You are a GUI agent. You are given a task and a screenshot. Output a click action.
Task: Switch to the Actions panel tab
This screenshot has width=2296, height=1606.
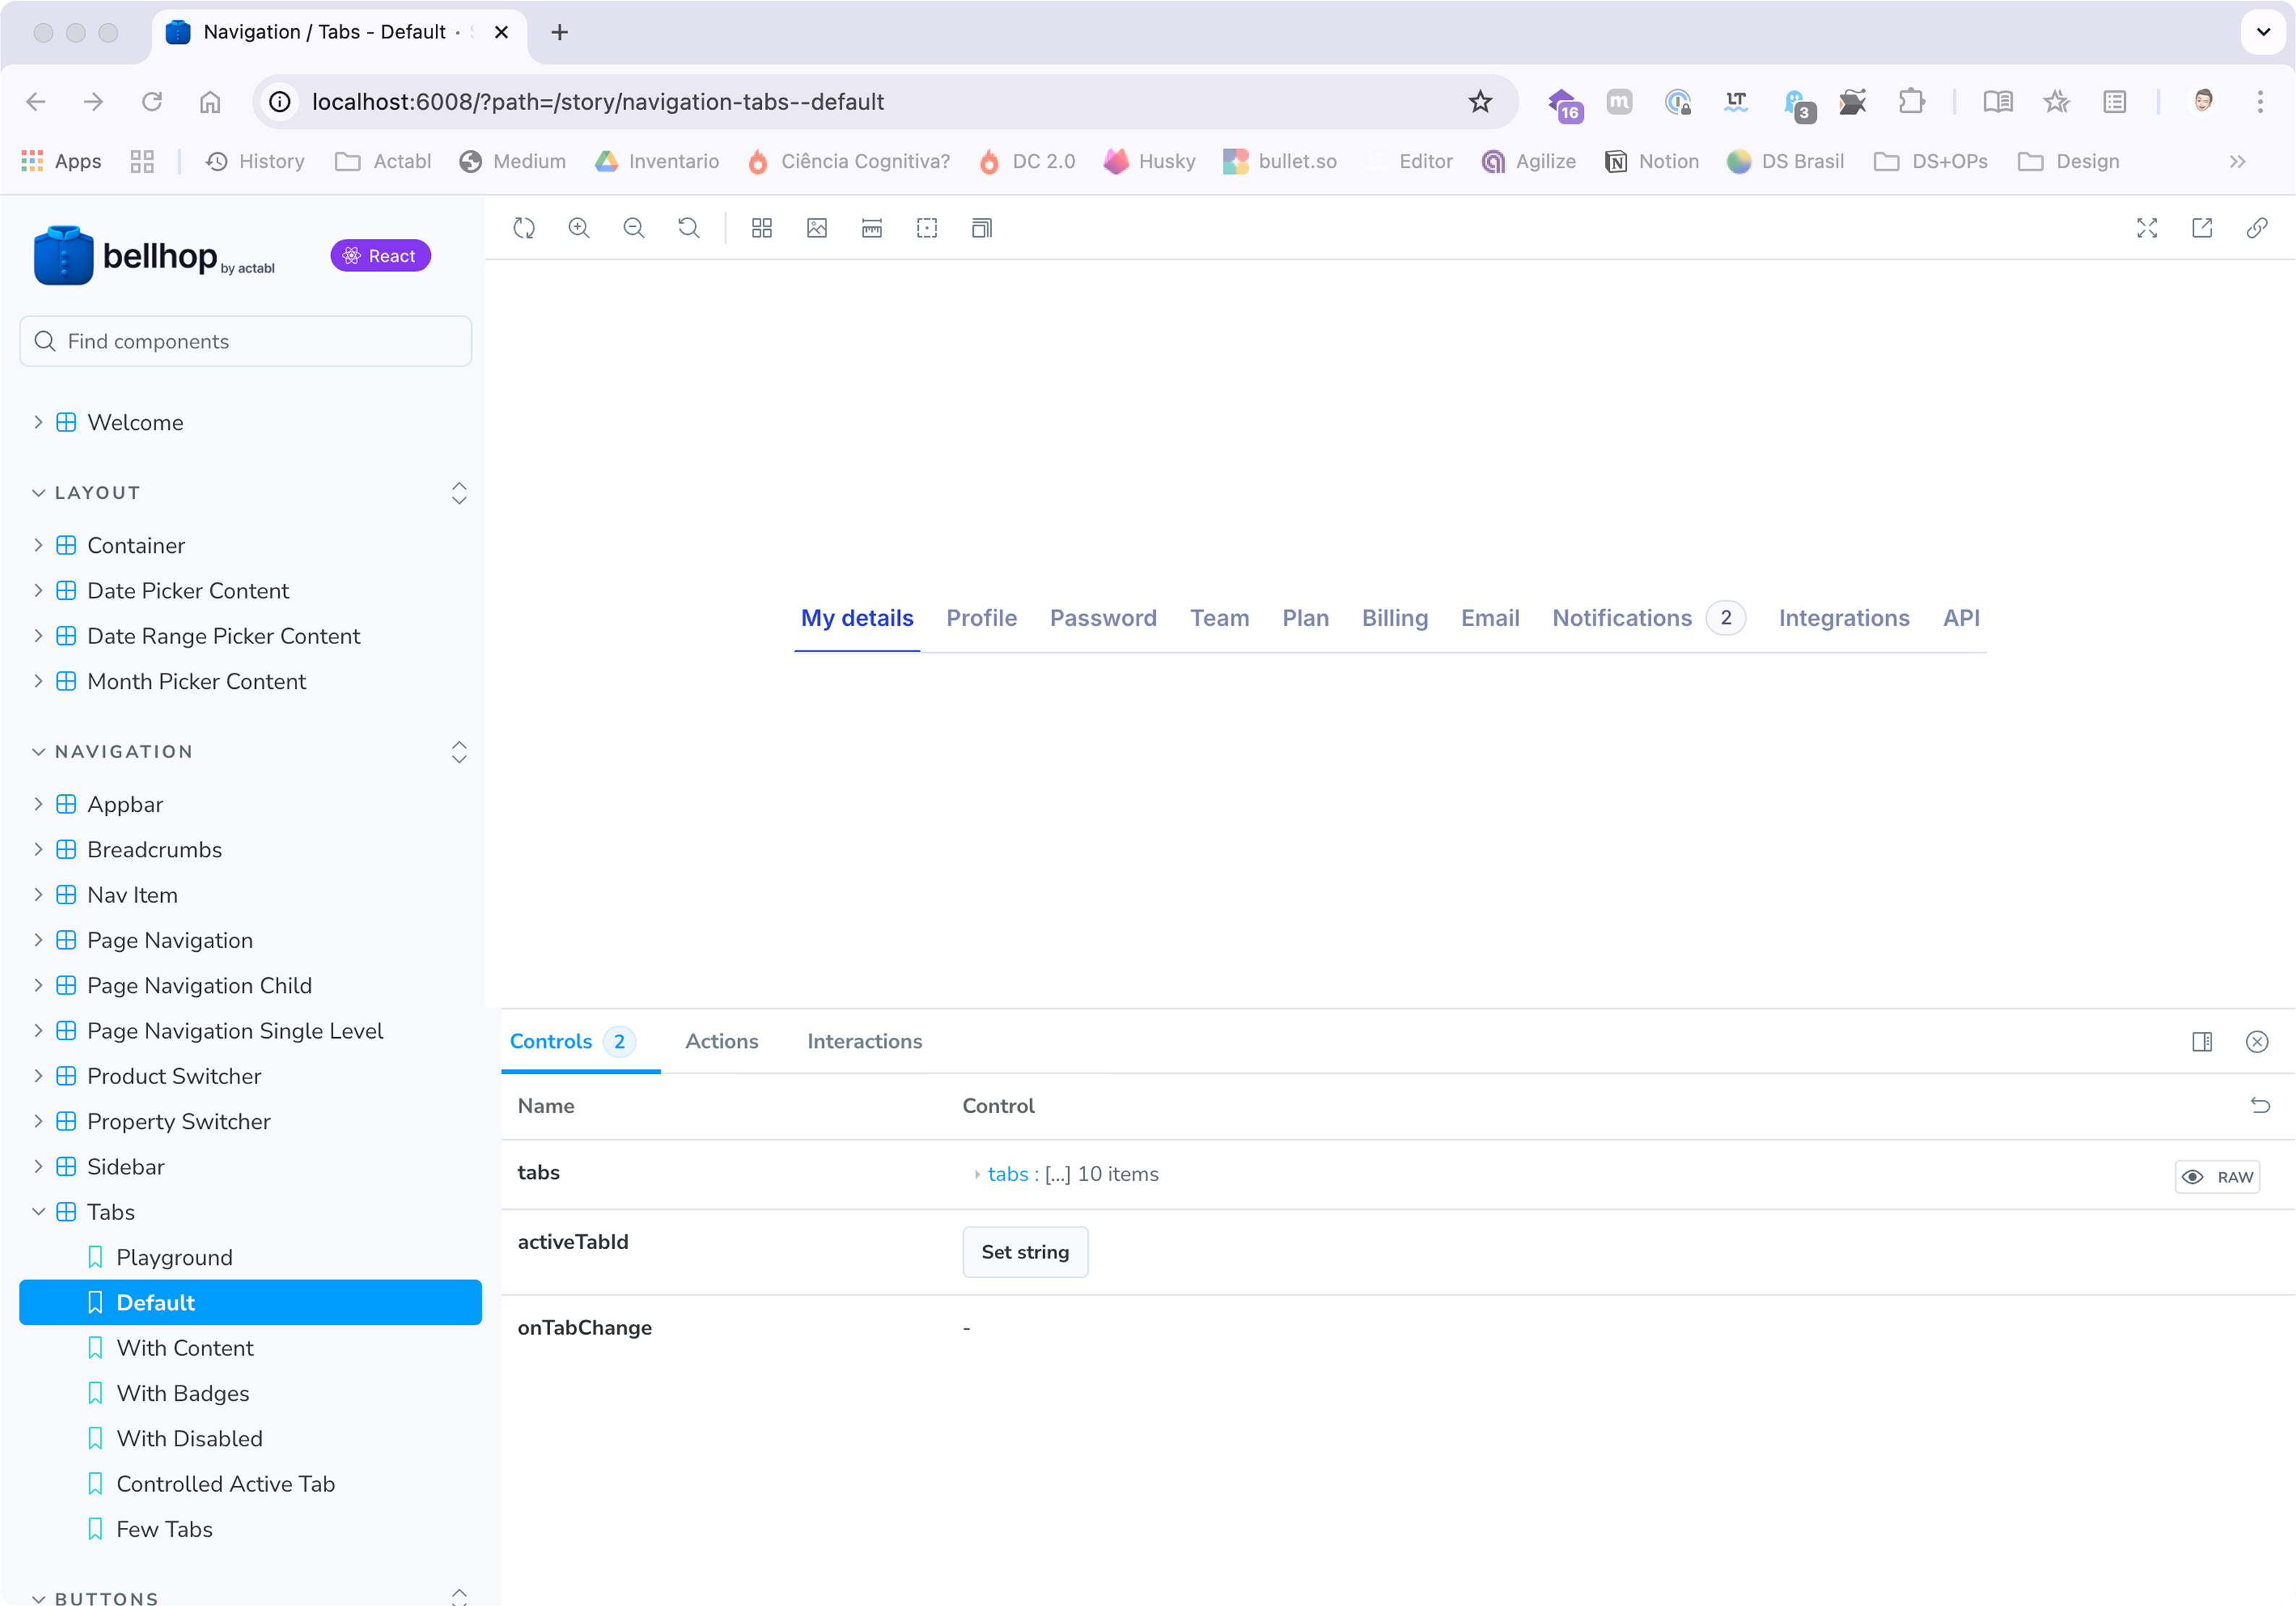(x=721, y=1041)
